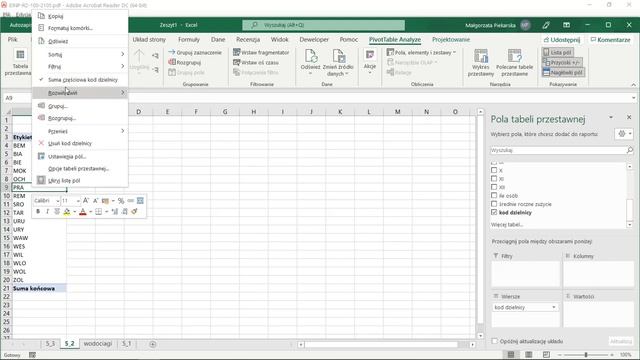Click the Kopiuj copy icon in context menu

(41, 16)
